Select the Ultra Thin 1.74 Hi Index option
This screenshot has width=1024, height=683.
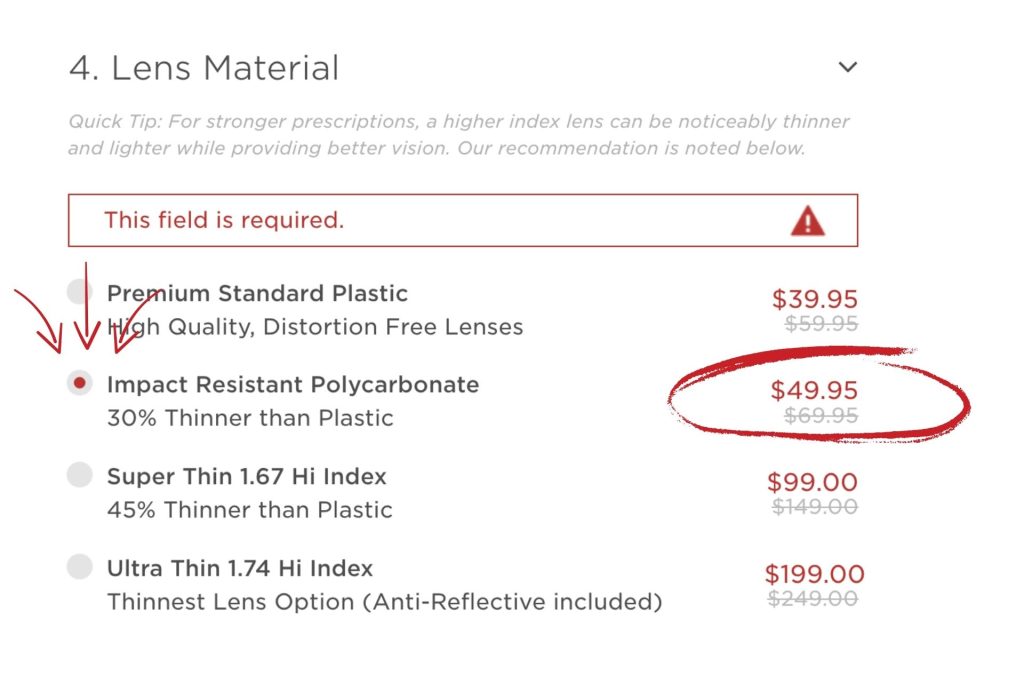(x=79, y=566)
